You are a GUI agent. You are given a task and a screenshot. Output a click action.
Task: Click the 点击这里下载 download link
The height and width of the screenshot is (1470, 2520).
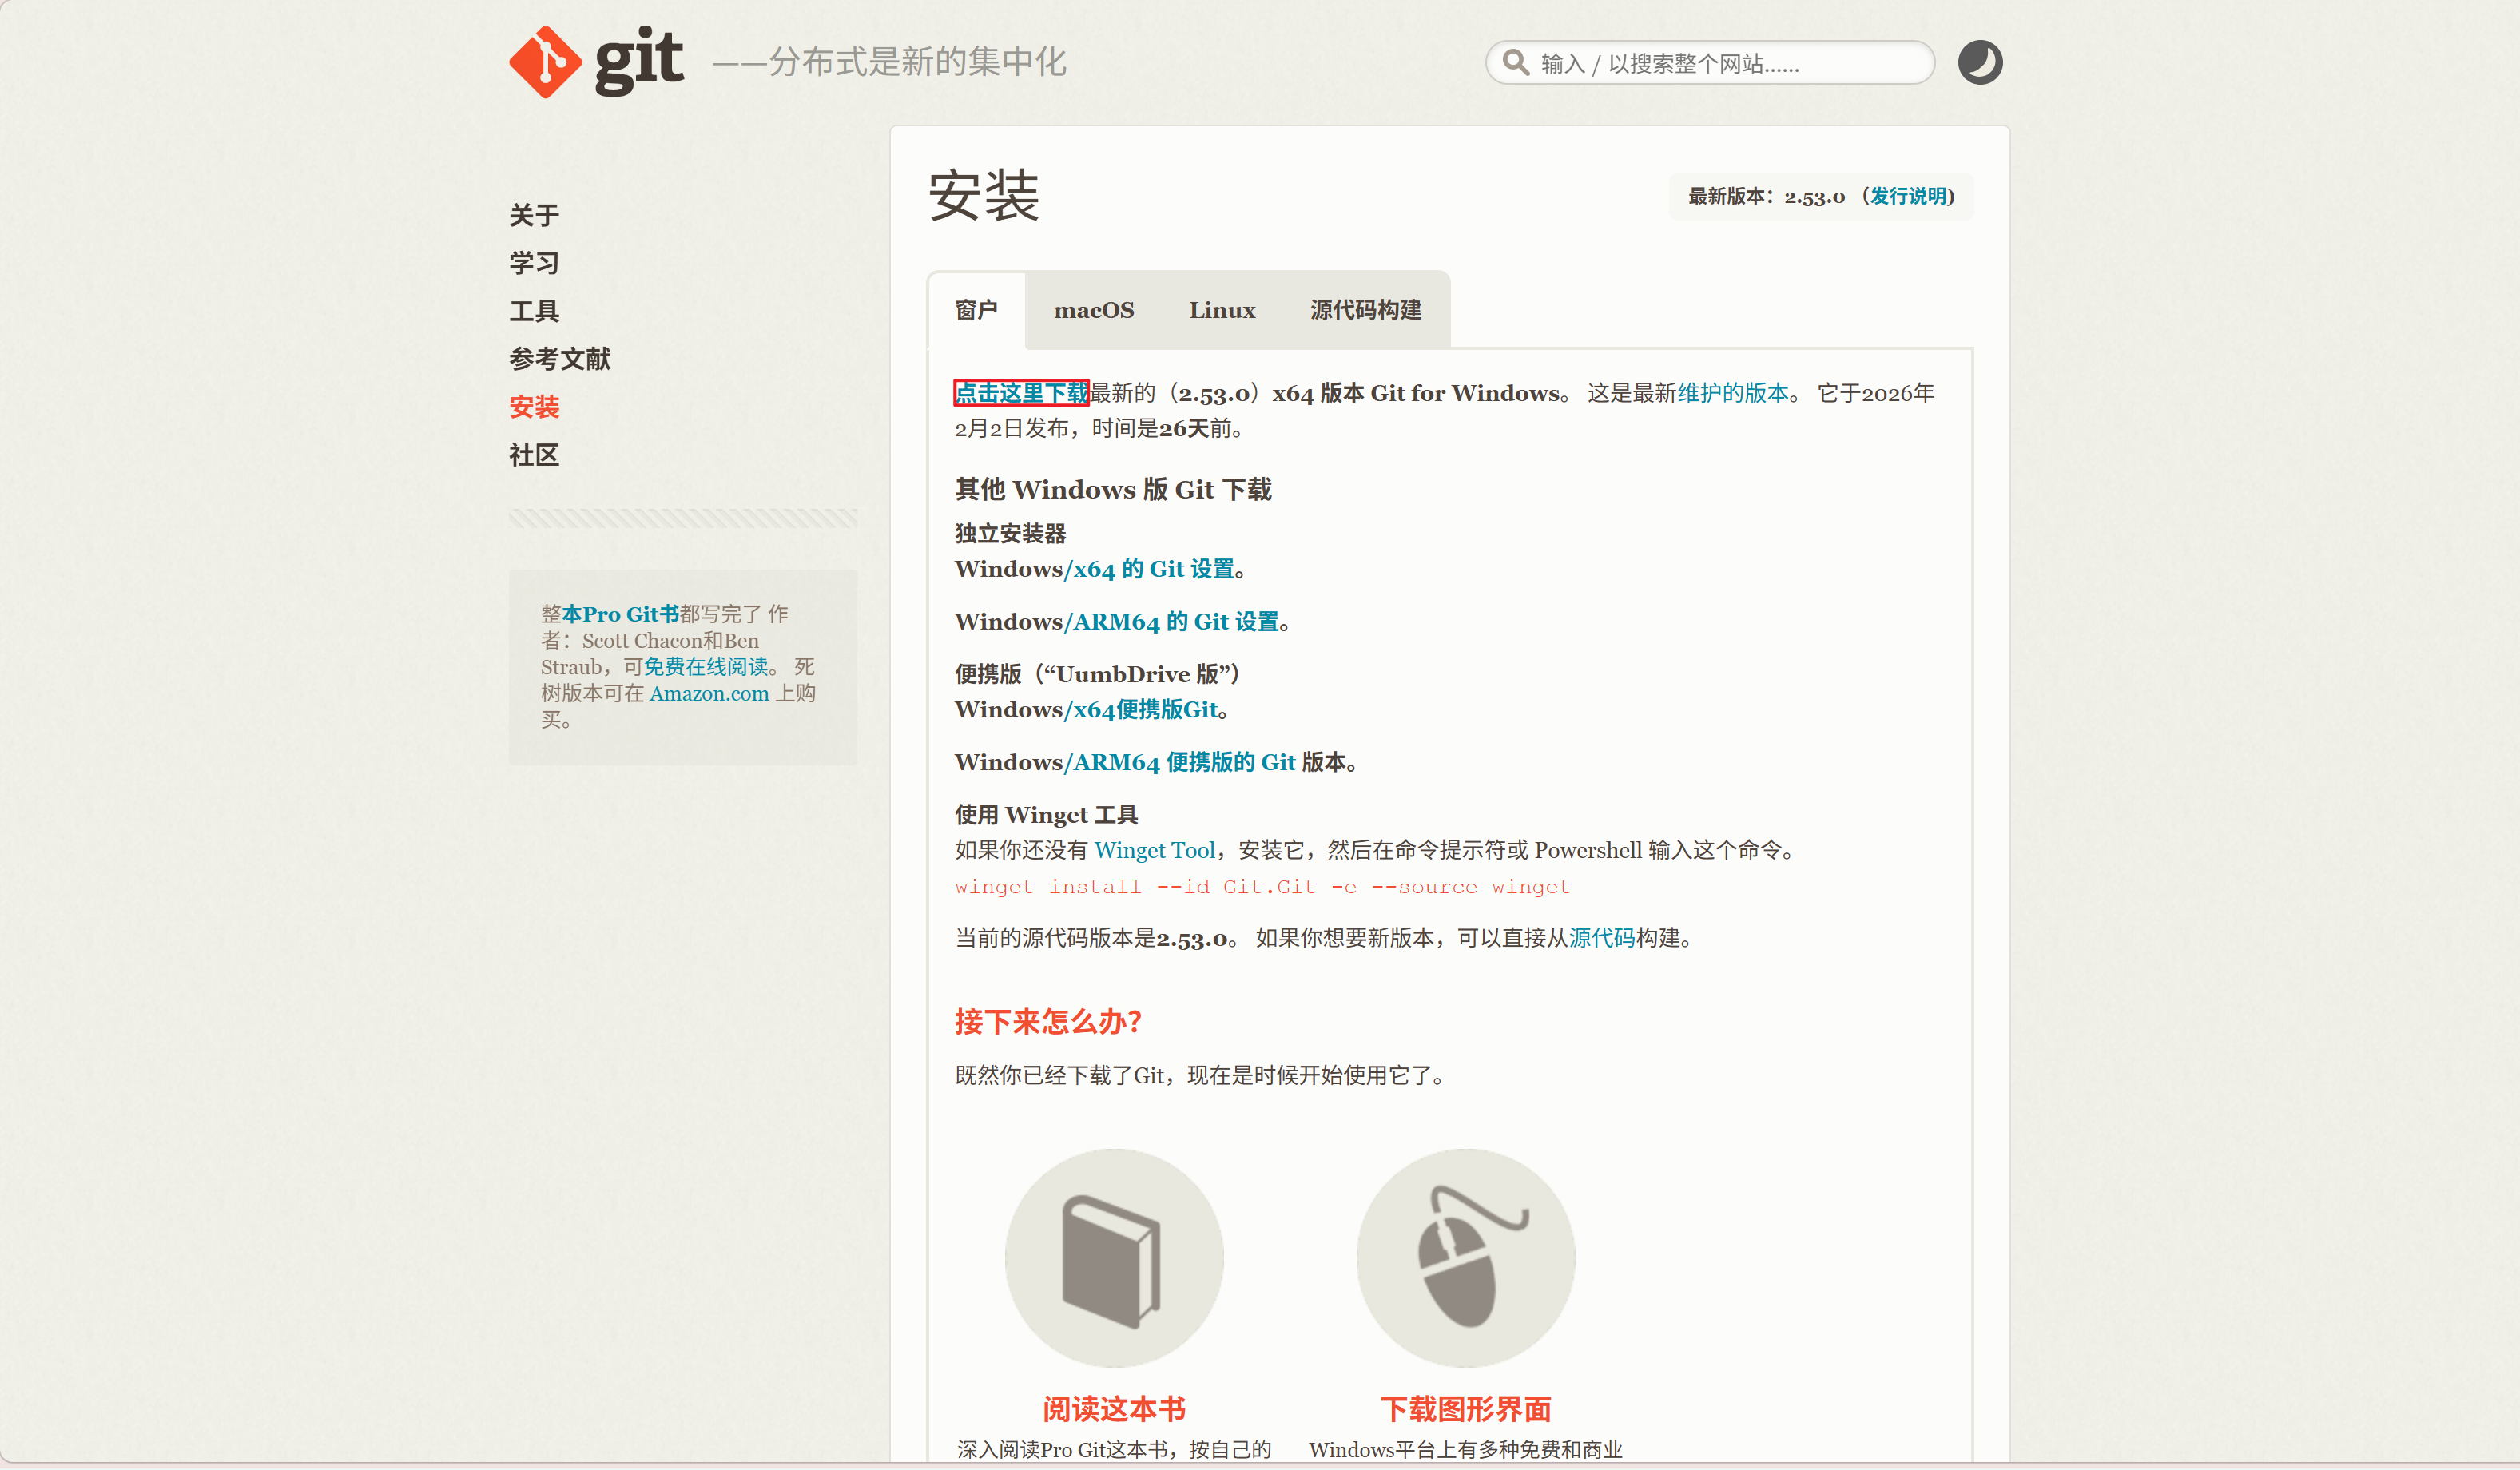coord(1020,393)
